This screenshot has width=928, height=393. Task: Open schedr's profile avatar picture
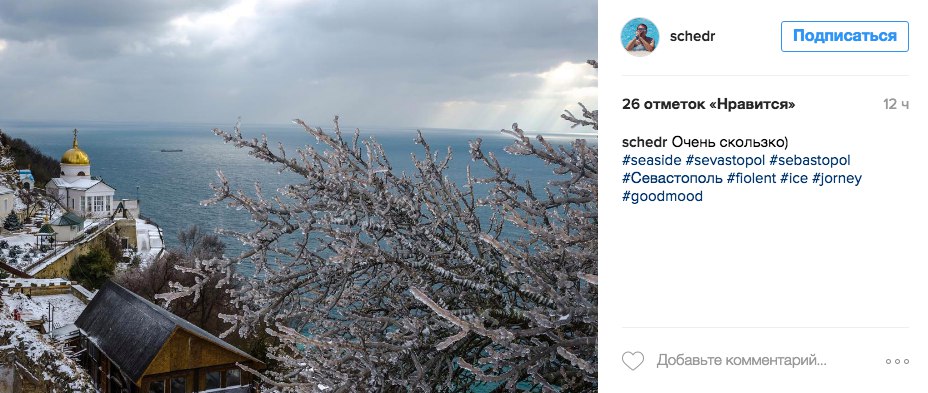(x=640, y=37)
